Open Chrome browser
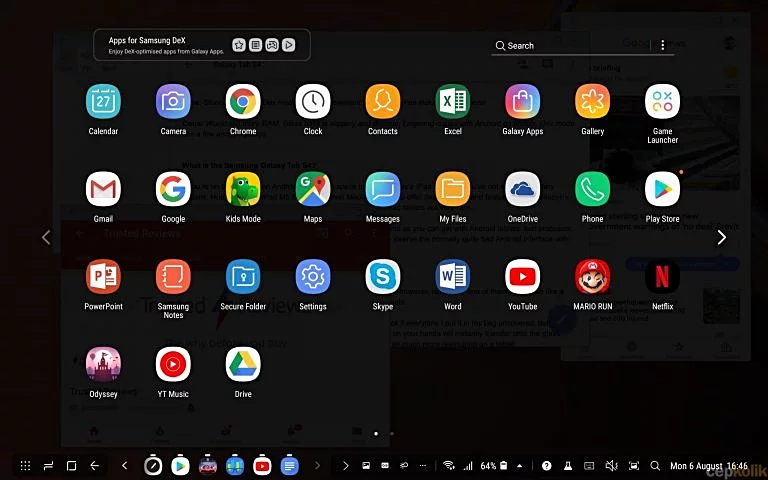This screenshot has width=768, height=480. pyautogui.click(x=243, y=102)
